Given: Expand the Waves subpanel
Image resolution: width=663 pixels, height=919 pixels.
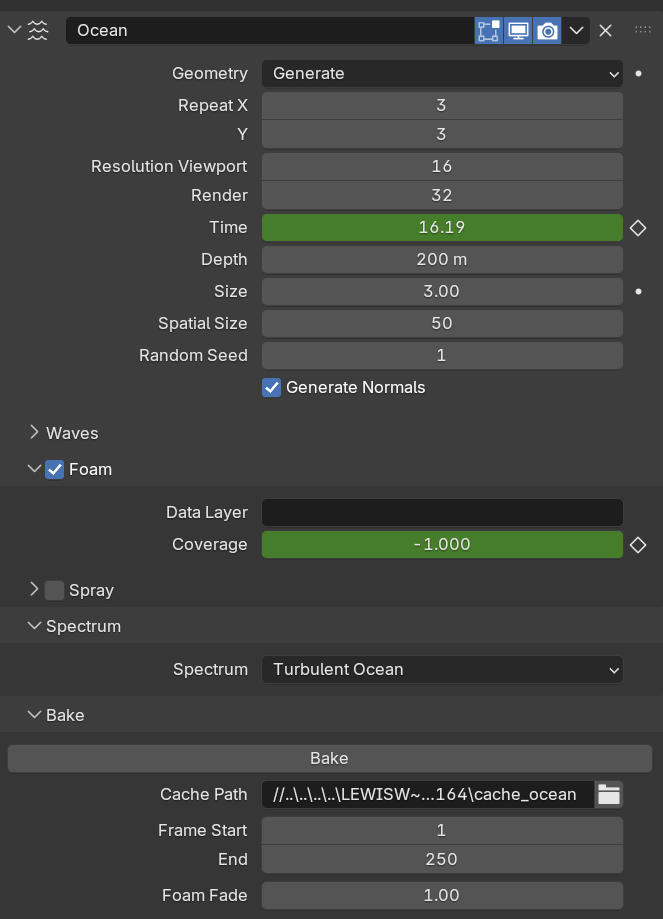Looking at the screenshot, I should tap(34, 433).
